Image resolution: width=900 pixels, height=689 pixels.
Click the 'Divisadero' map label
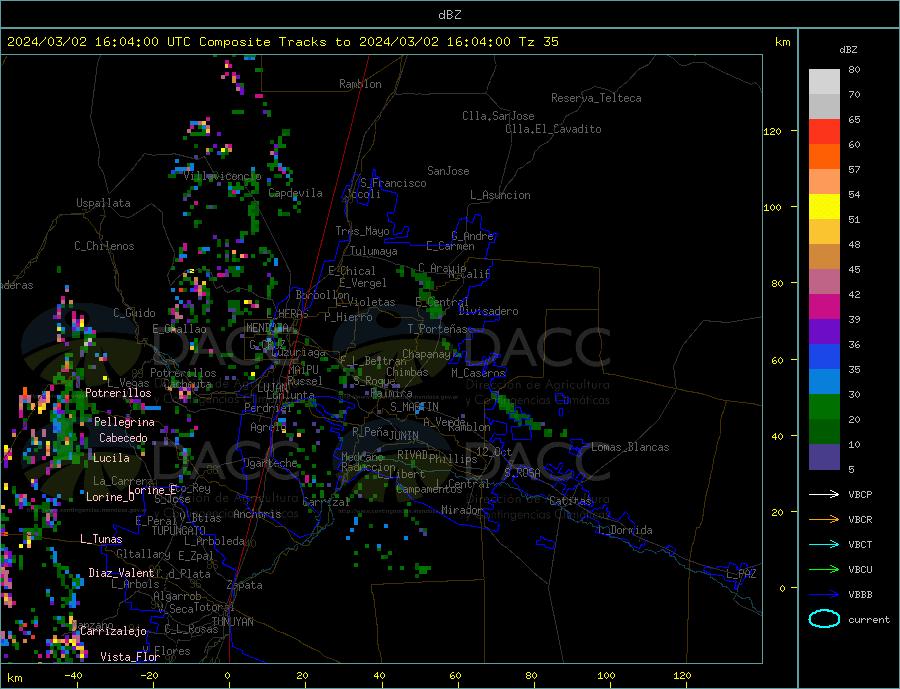click(488, 311)
